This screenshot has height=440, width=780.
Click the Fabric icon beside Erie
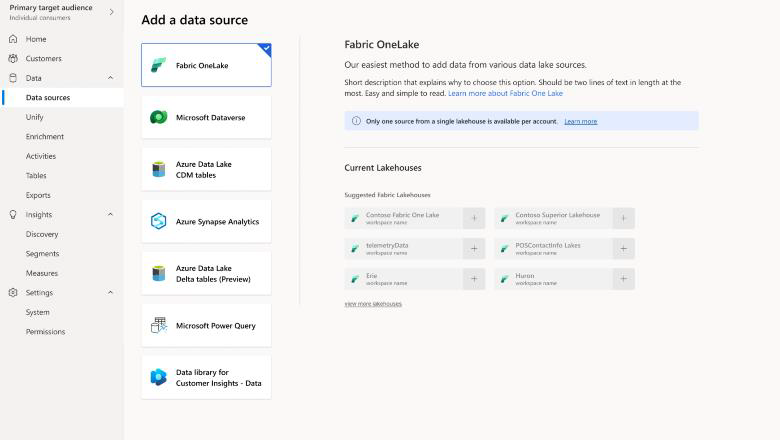click(x=355, y=279)
